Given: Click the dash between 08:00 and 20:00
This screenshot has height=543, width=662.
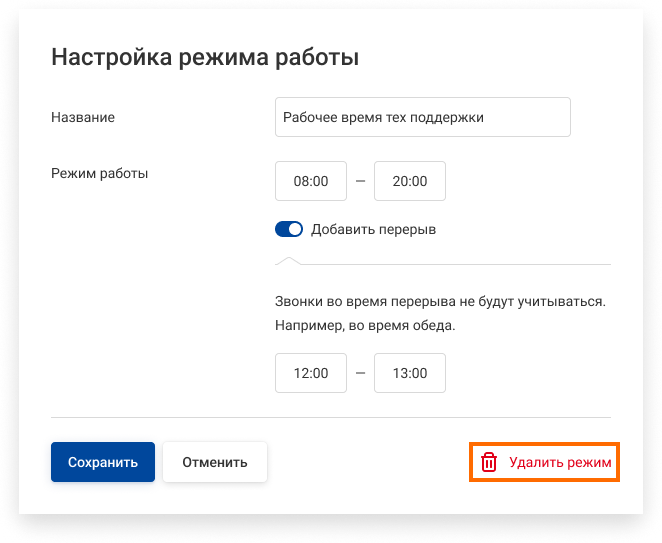Looking at the screenshot, I should click(x=360, y=181).
